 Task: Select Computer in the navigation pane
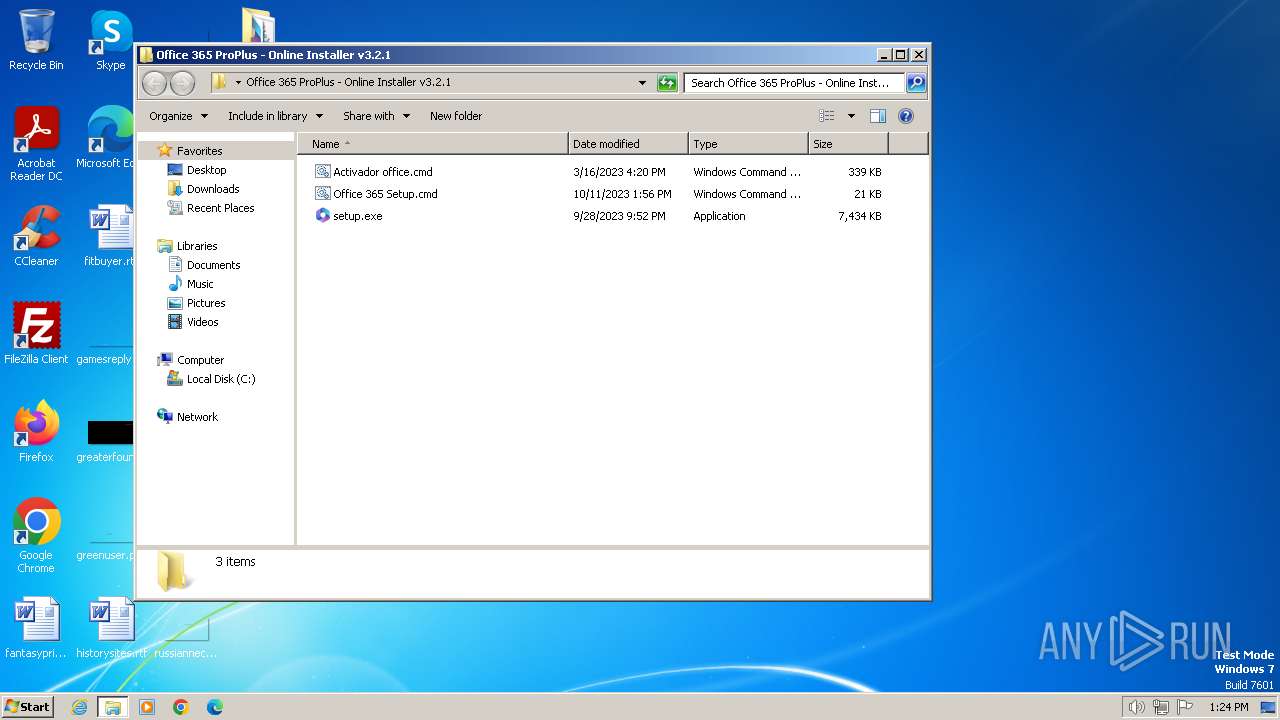tap(200, 360)
